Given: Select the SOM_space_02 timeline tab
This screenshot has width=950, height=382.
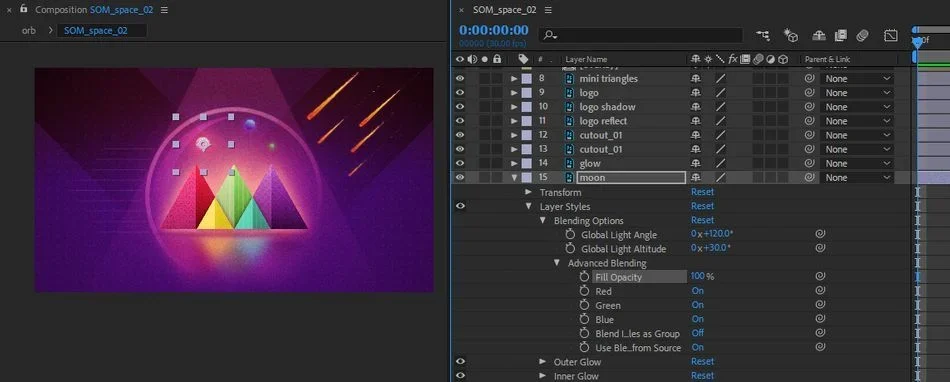Looking at the screenshot, I should (504, 10).
